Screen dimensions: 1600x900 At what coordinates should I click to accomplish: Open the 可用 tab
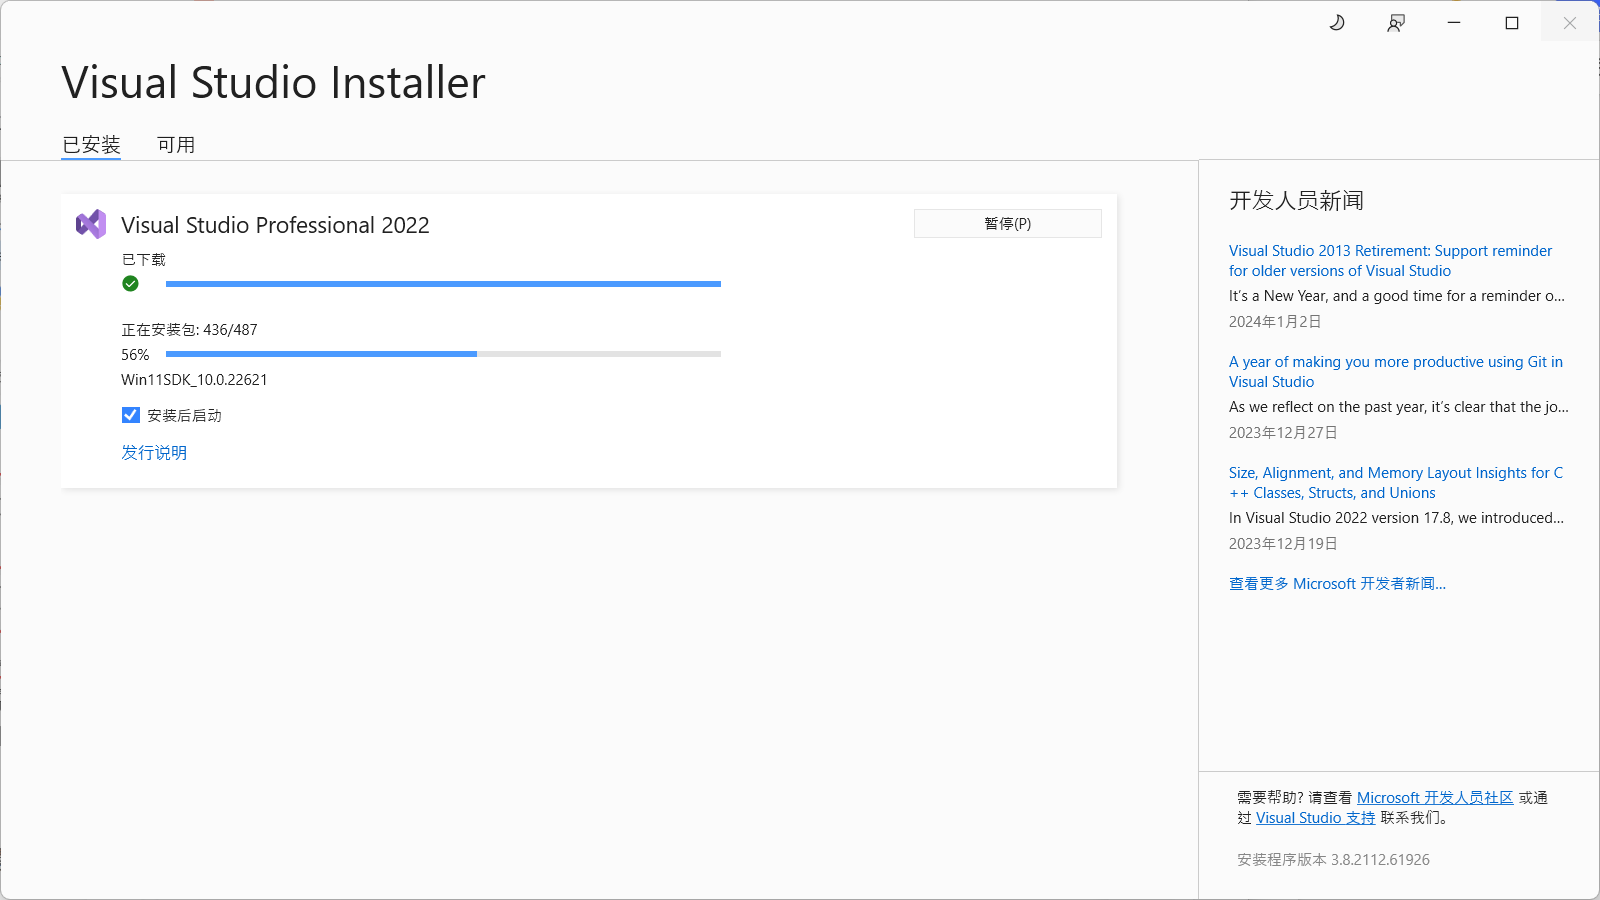(x=176, y=145)
